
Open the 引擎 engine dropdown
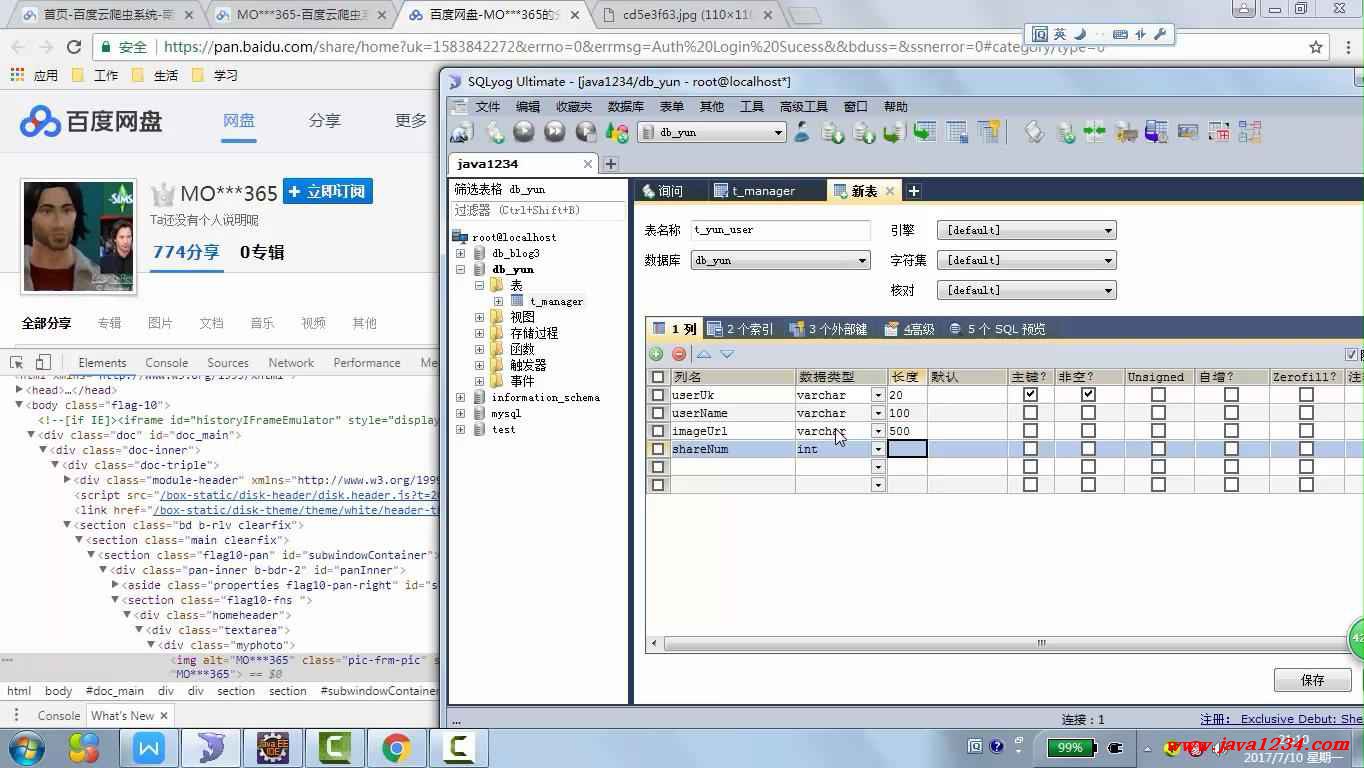tap(1026, 230)
